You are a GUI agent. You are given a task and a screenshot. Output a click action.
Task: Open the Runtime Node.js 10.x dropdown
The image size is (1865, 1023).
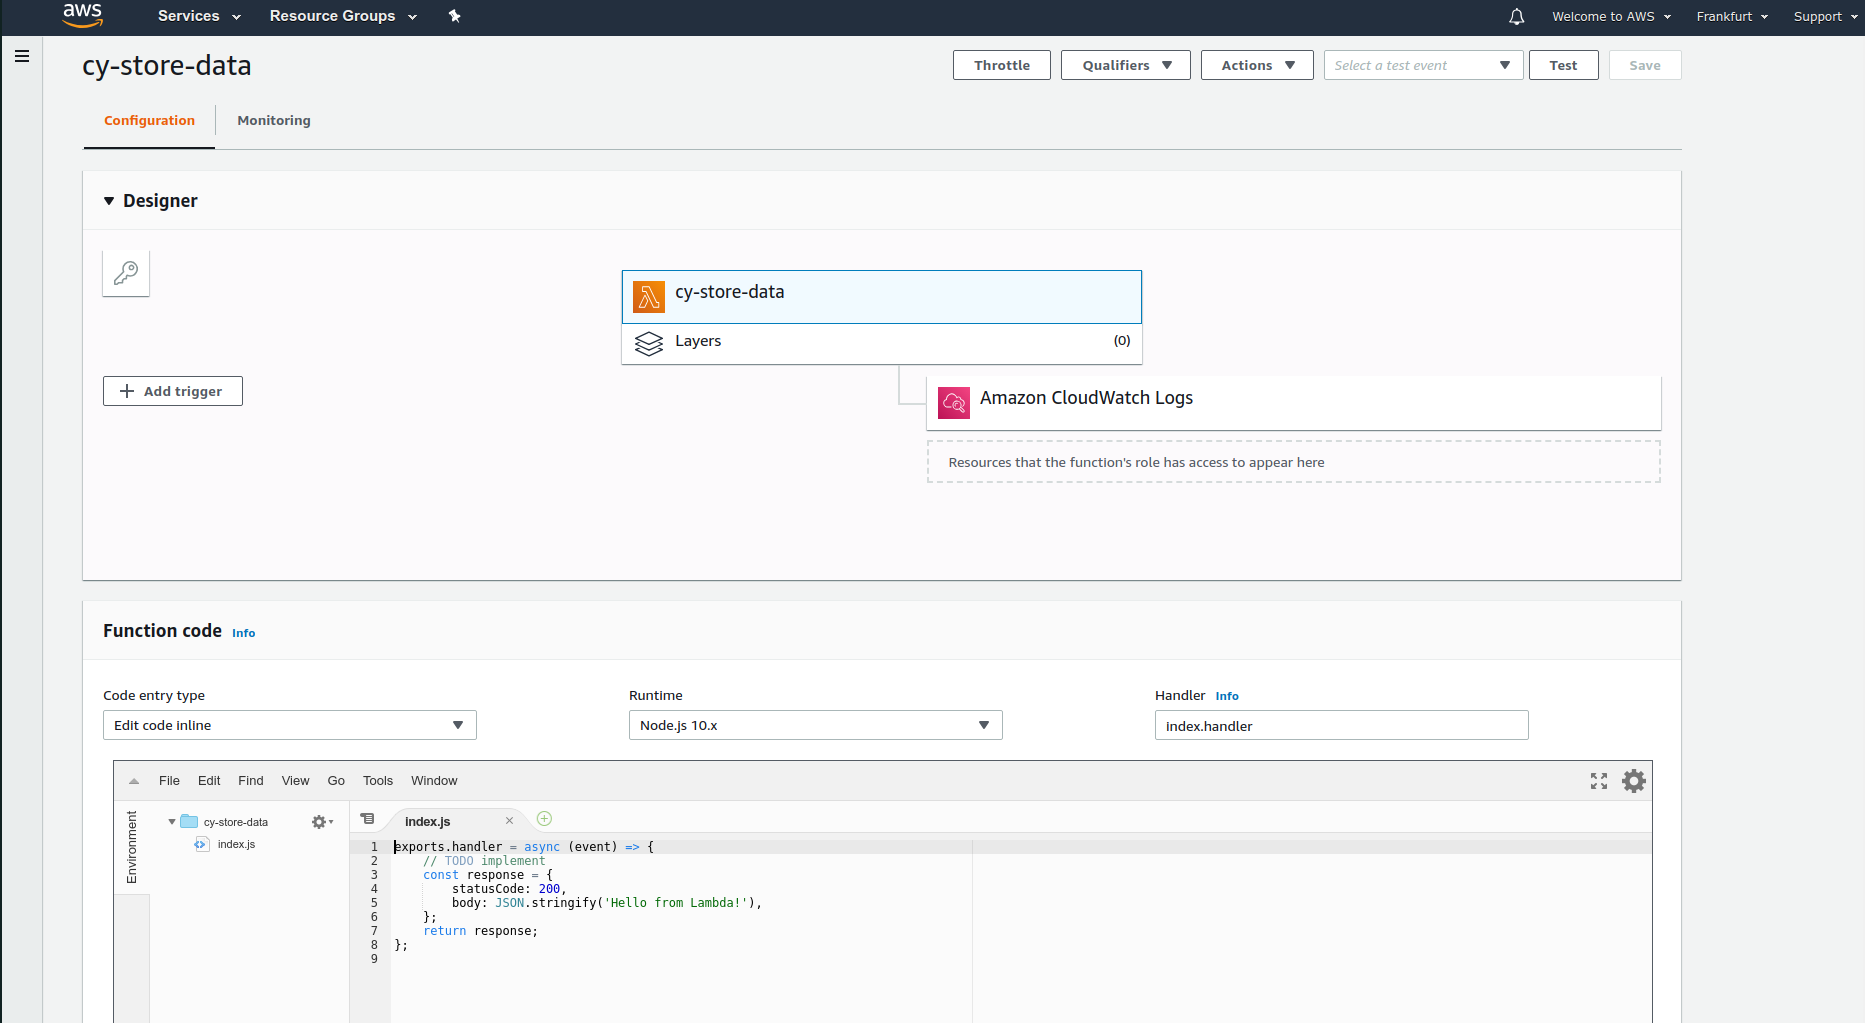click(x=815, y=725)
